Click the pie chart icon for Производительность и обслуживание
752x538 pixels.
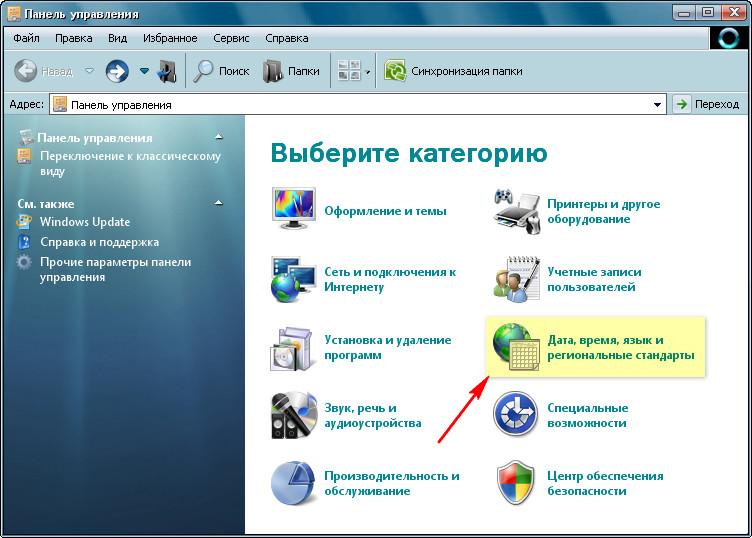tap(294, 483)
